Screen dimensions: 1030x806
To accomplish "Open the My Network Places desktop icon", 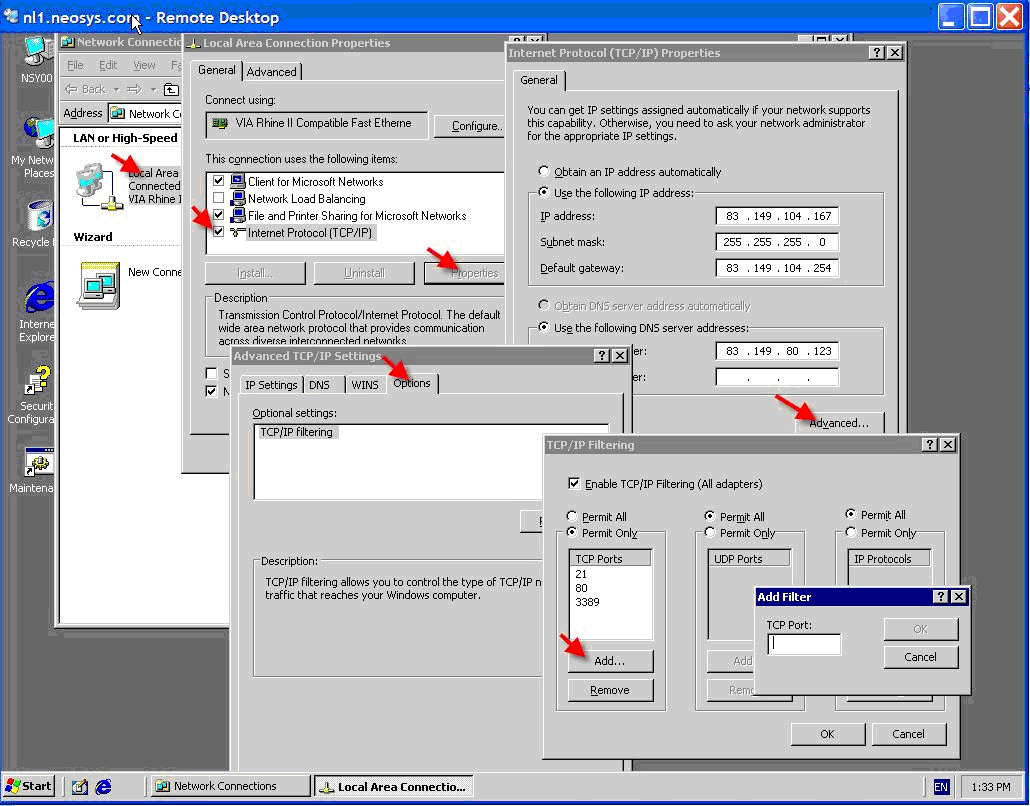I will (38, 135).
